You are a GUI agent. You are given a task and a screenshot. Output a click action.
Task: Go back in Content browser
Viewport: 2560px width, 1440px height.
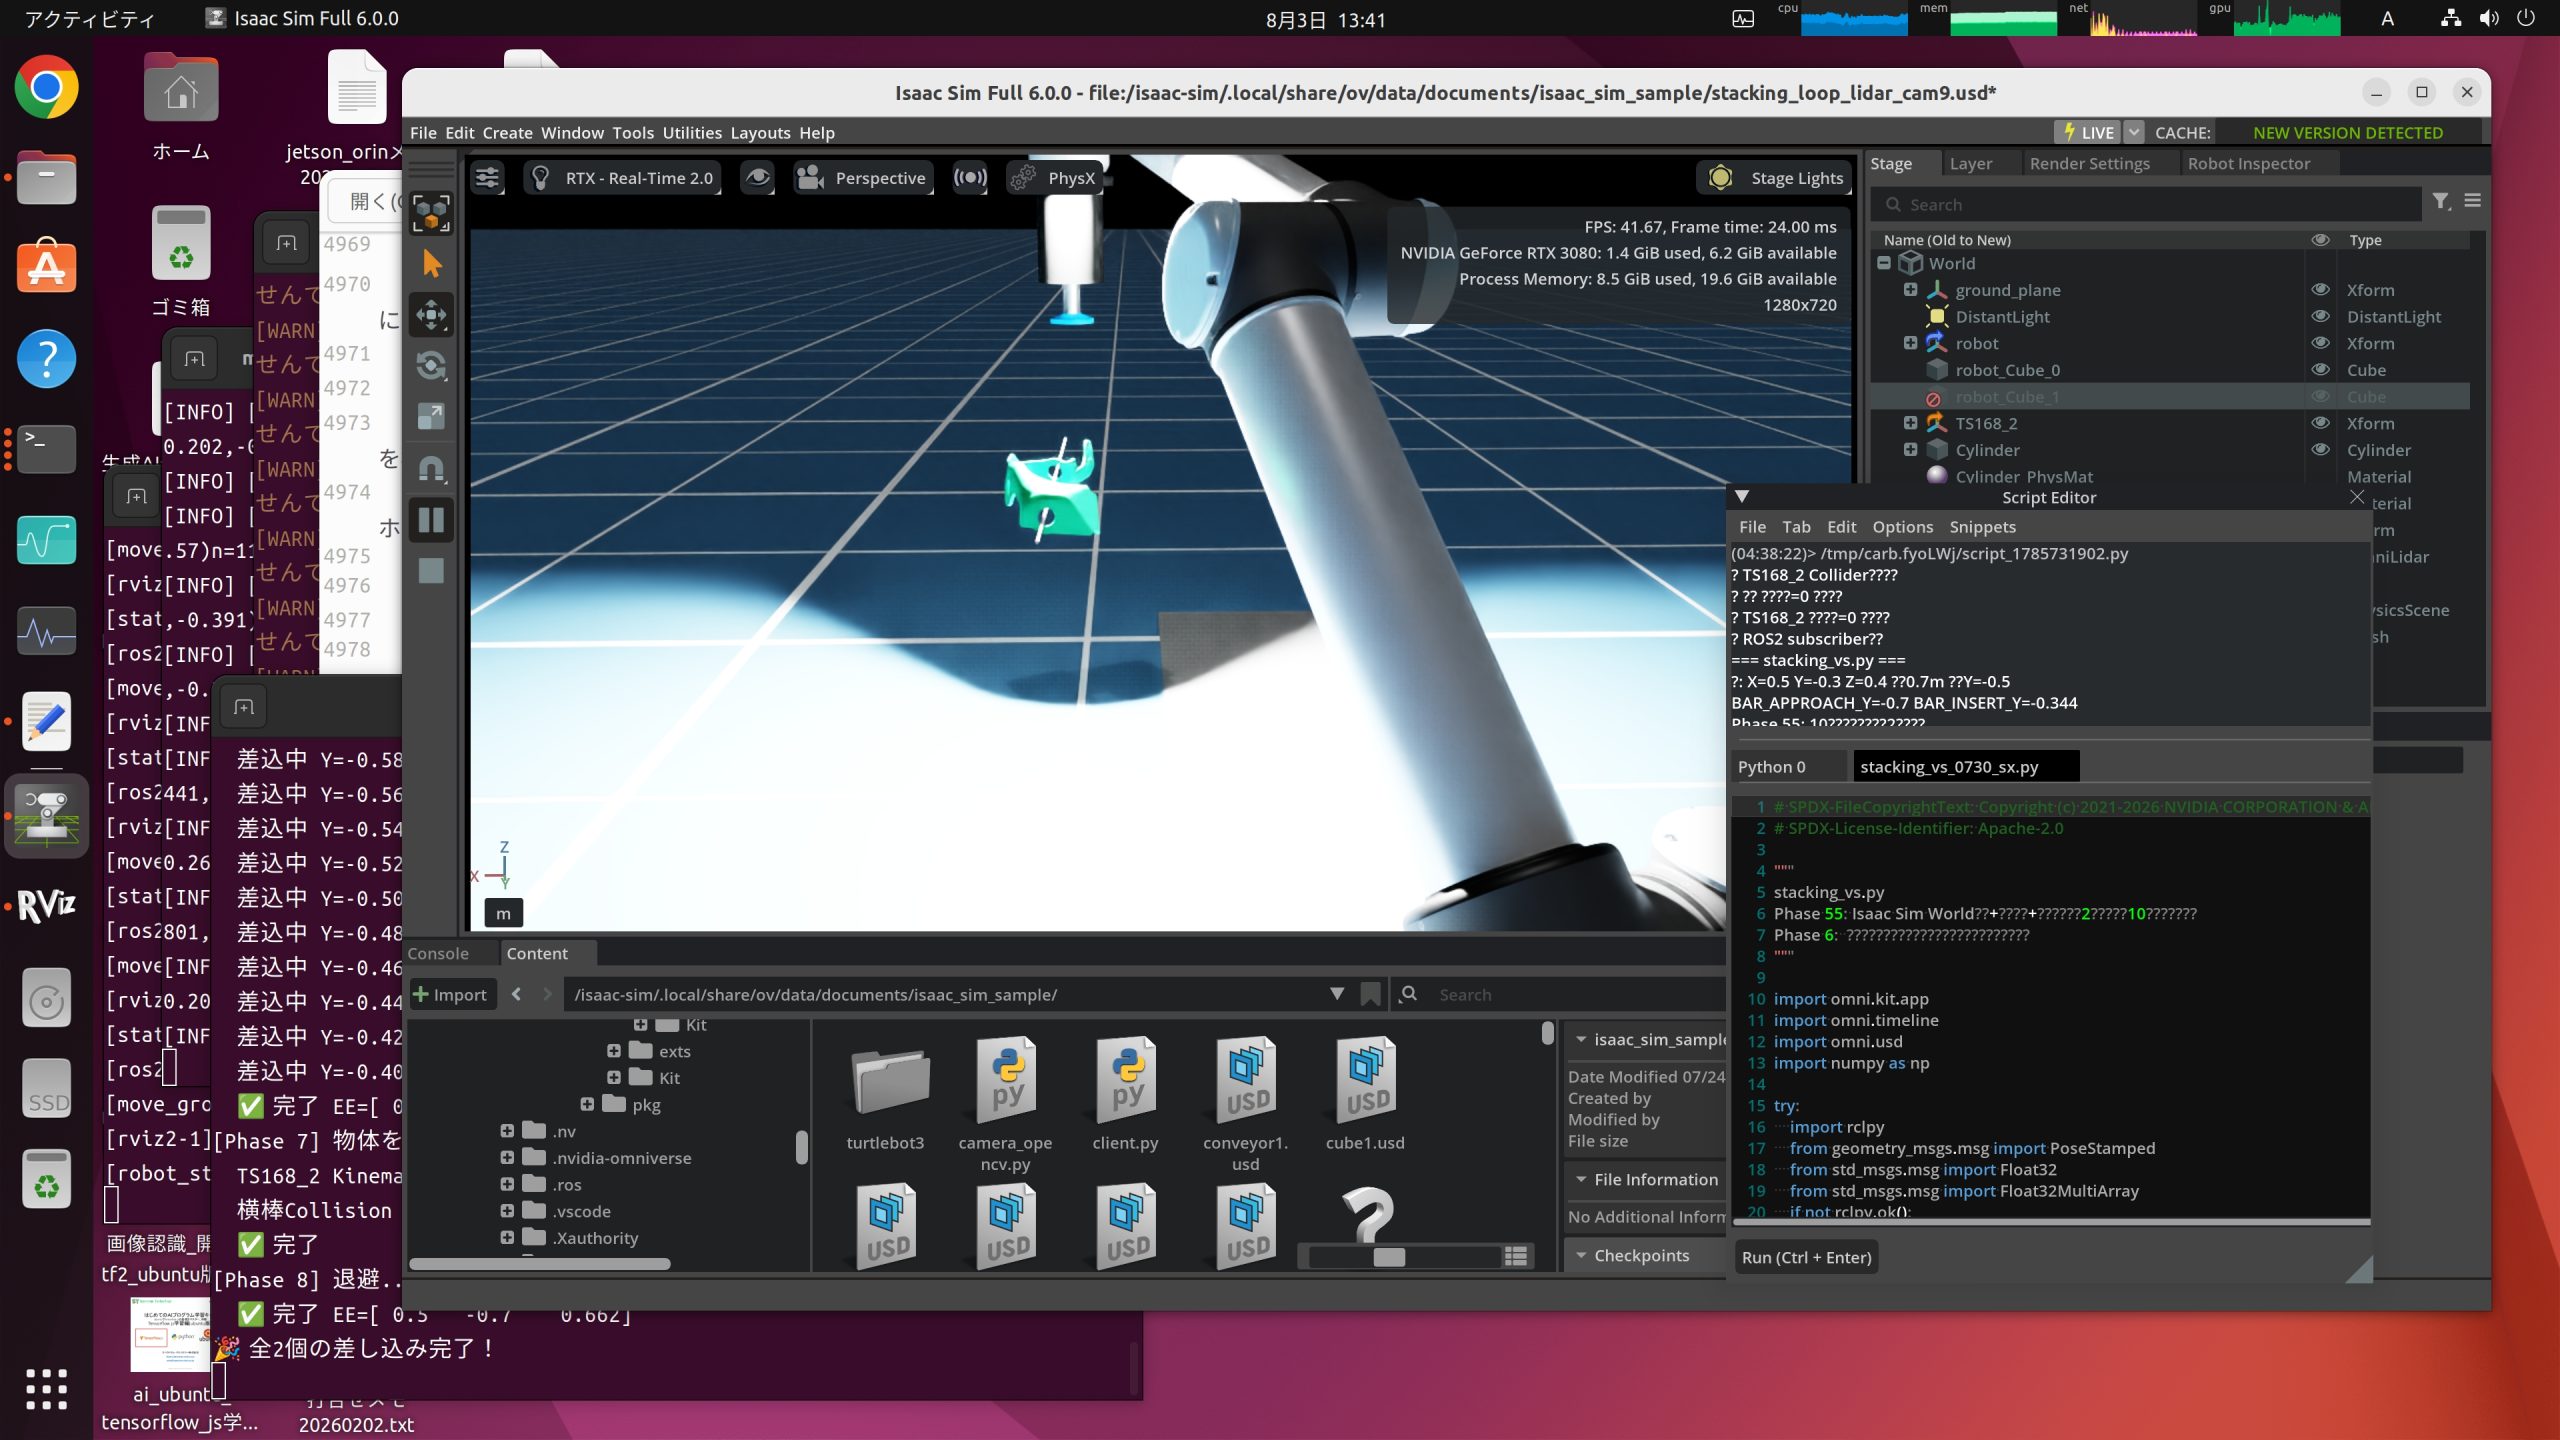pyautogui.click(x=516, y=994)
